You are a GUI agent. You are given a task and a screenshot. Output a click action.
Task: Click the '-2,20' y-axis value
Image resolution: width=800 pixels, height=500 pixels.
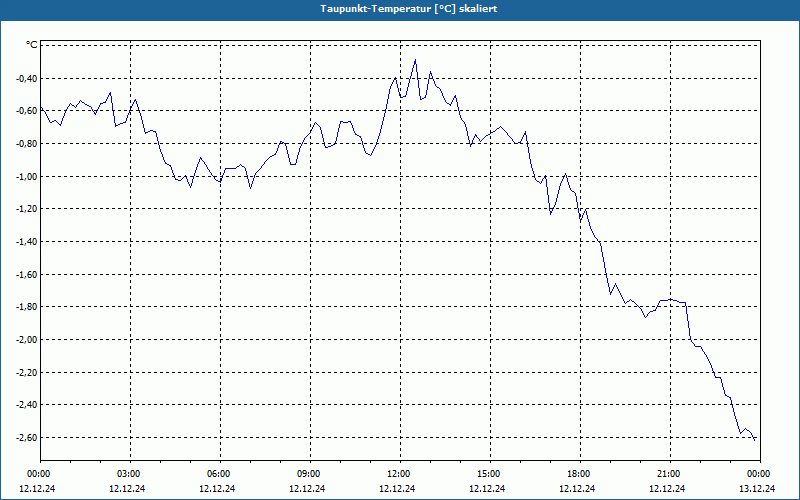pos(28,372)
